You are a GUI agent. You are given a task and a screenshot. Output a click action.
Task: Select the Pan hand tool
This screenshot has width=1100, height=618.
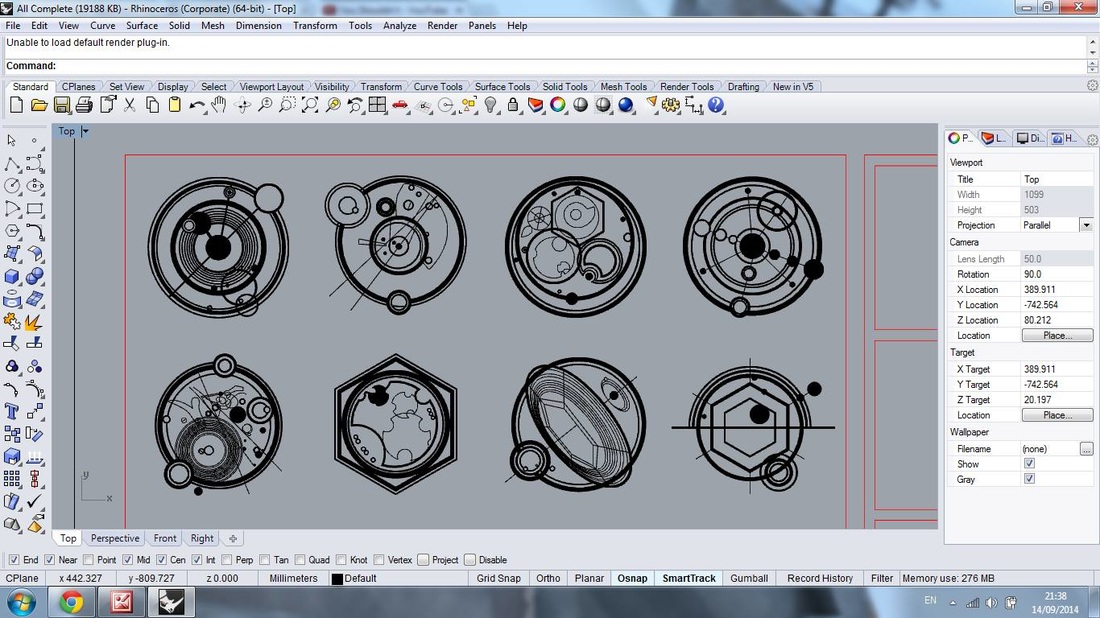[218, 105]
